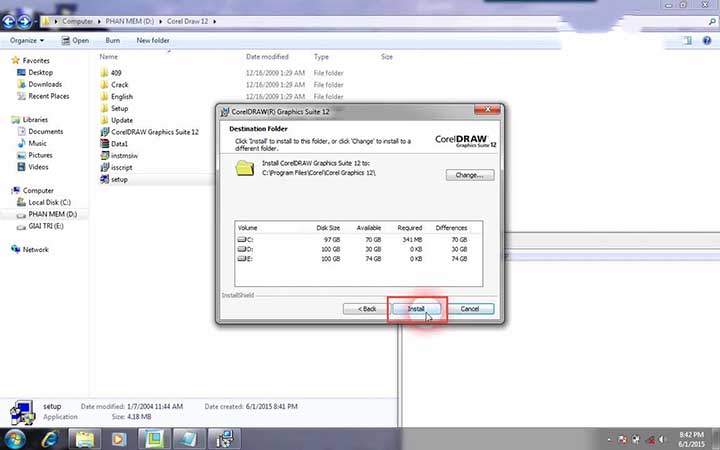Click the yellow destination folder icon

[x=245, y=168]
